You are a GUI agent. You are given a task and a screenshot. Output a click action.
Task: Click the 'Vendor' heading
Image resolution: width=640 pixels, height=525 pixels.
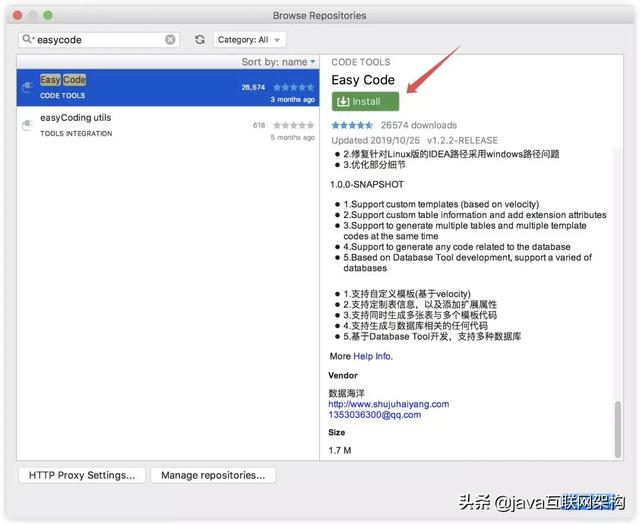click(343, 375)
